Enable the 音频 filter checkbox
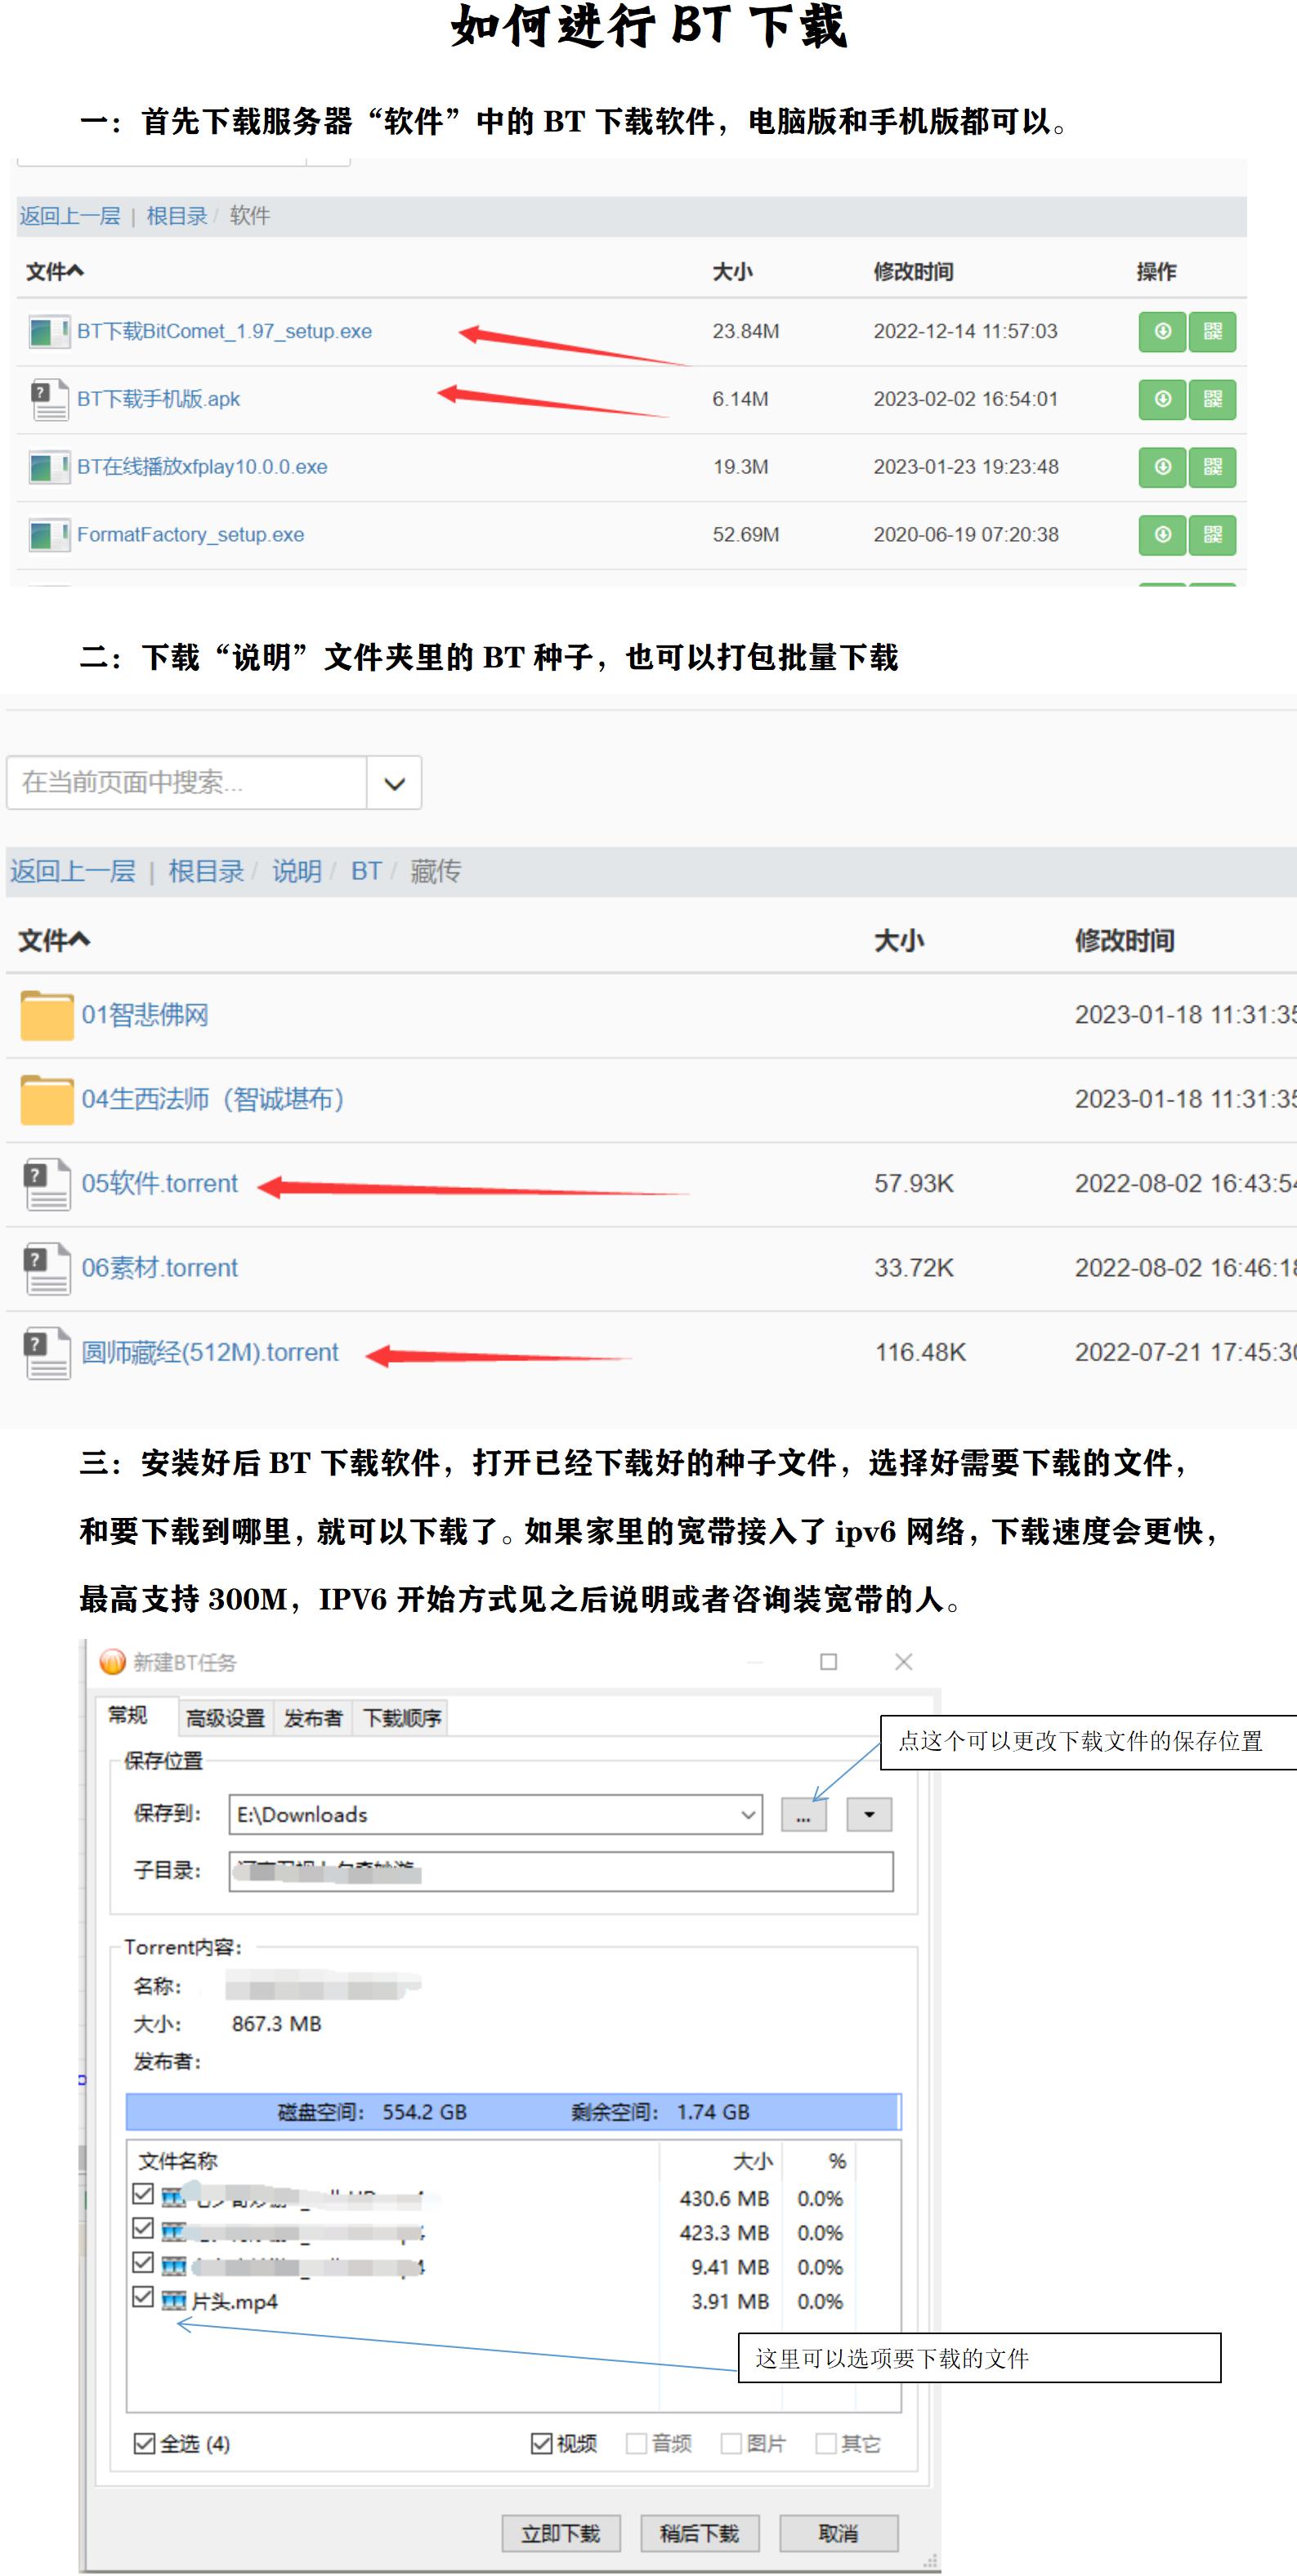 [x=636, y=2443]
